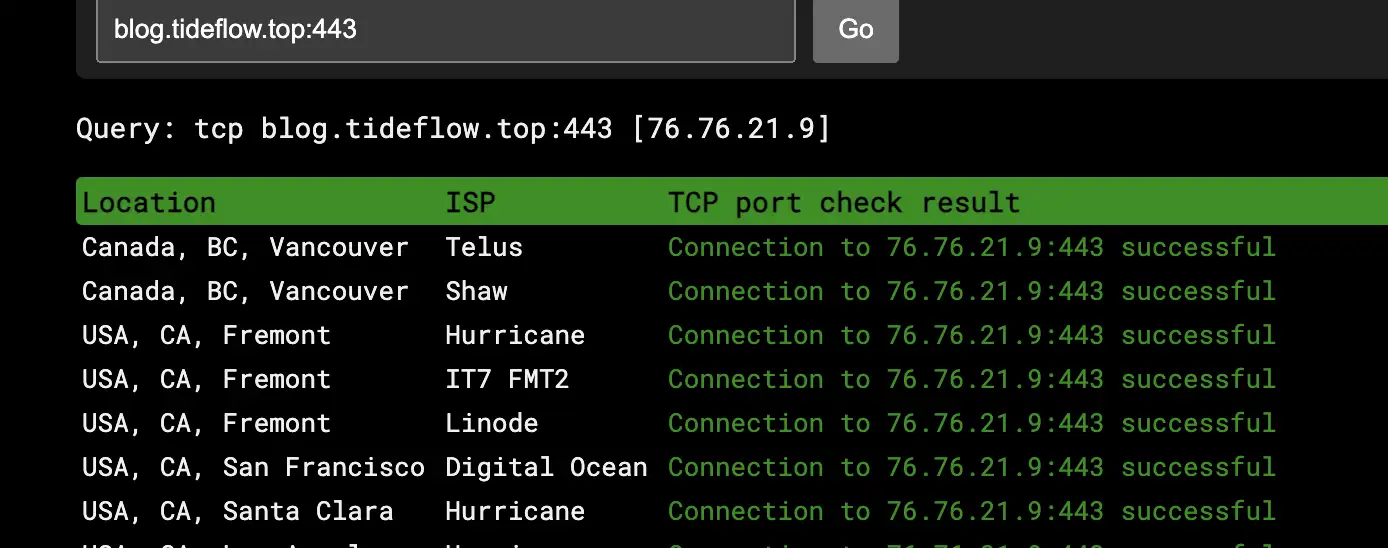Image resolution: width=1388 pixels, height=548 pixels.
Task: Select the Digital Ocean ISP cell
Action: [546, 467]
